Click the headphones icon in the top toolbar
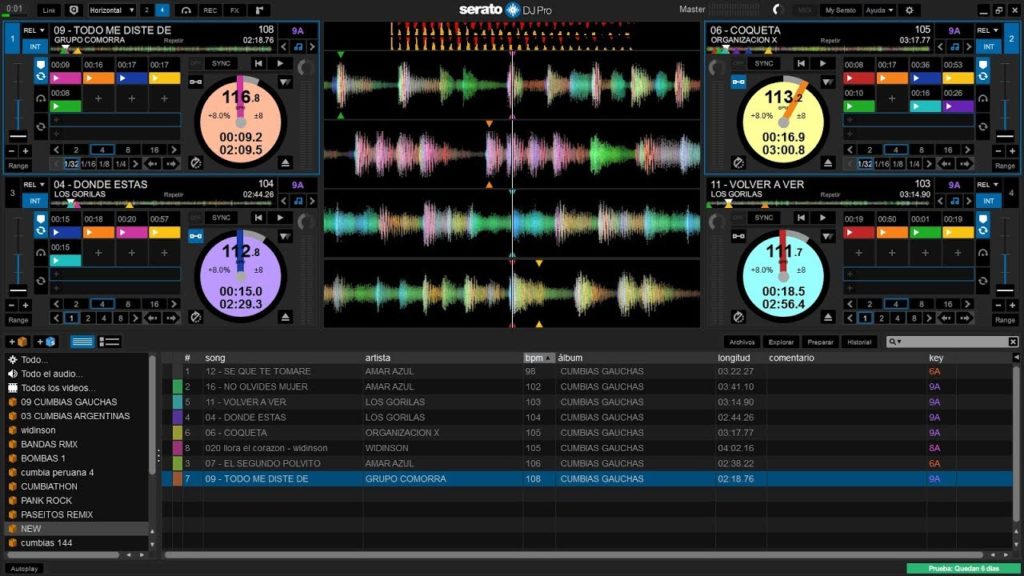The width and height of the screenshot is (1024, 576). click(x=185, y=10)
